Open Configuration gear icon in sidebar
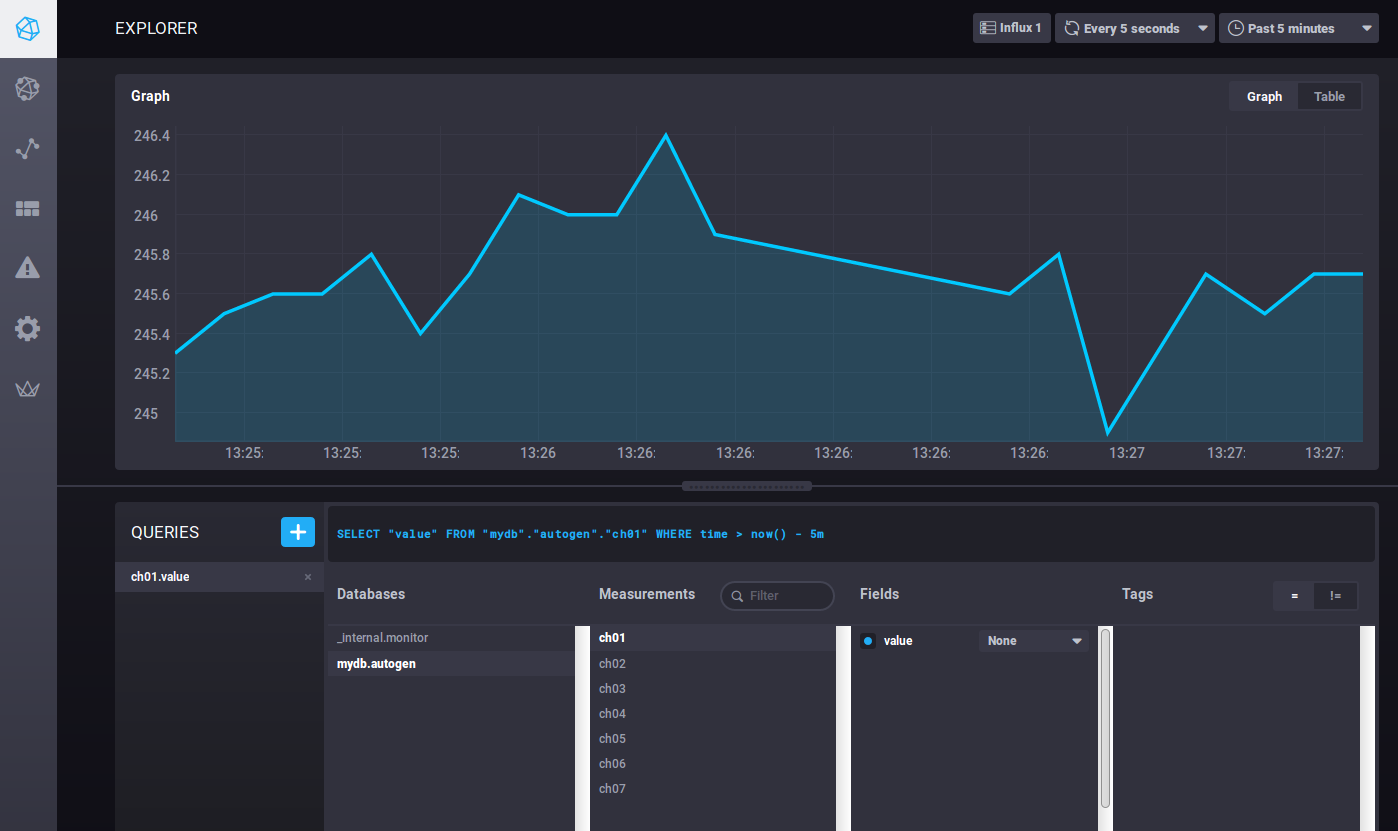1398x831 pixels. click(x=28, y=328)
